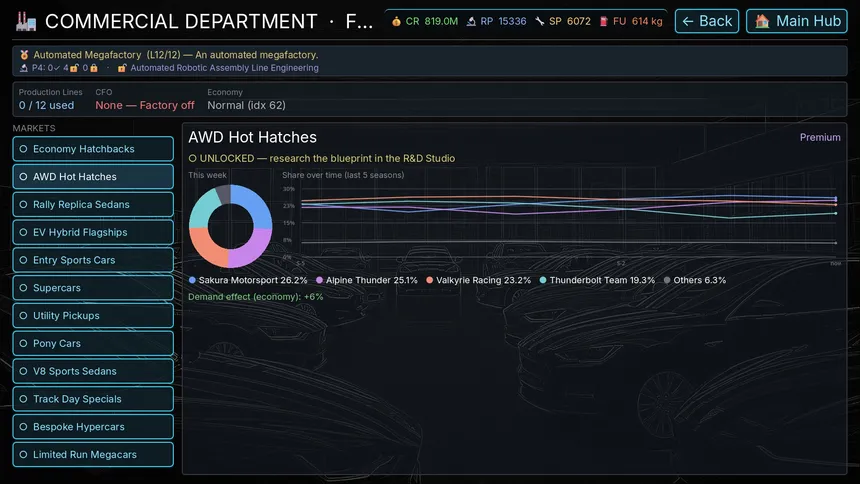View the Track Day Specials market
This screenshot has width=860, height=484.
(x=93, y=399)
